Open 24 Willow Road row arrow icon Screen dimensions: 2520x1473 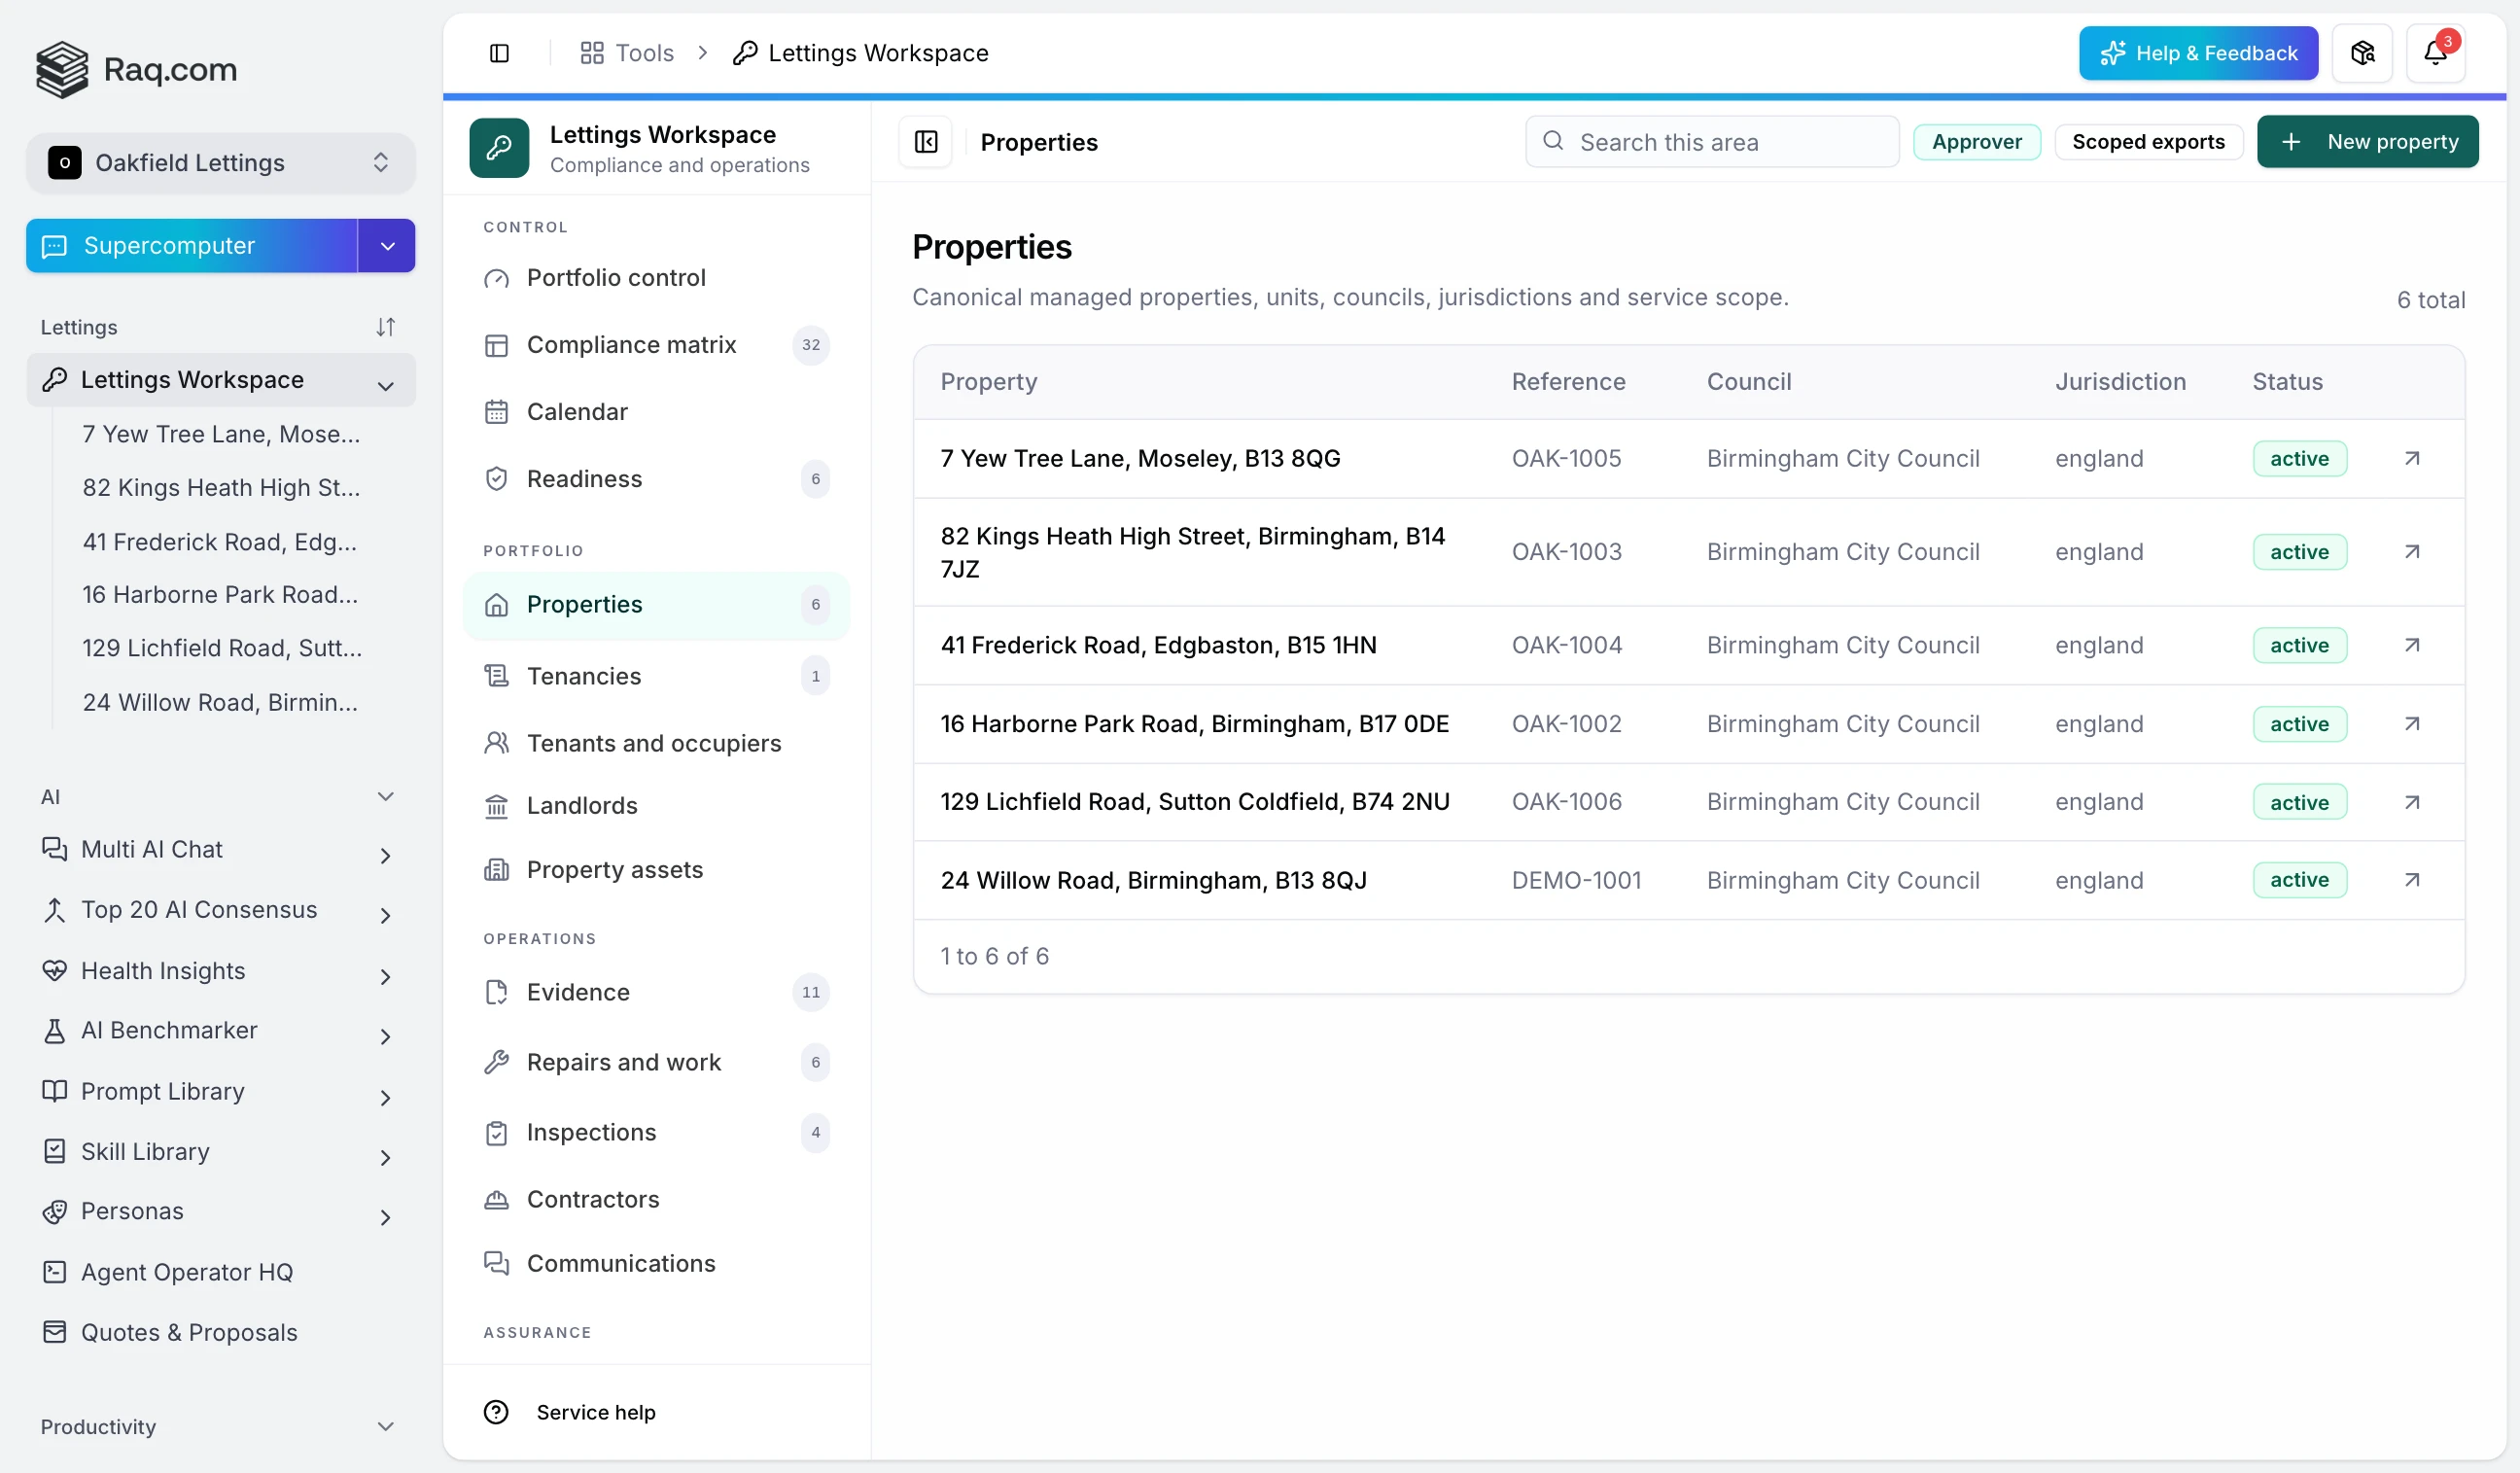pyautogui.click(x=2411, y=880)
